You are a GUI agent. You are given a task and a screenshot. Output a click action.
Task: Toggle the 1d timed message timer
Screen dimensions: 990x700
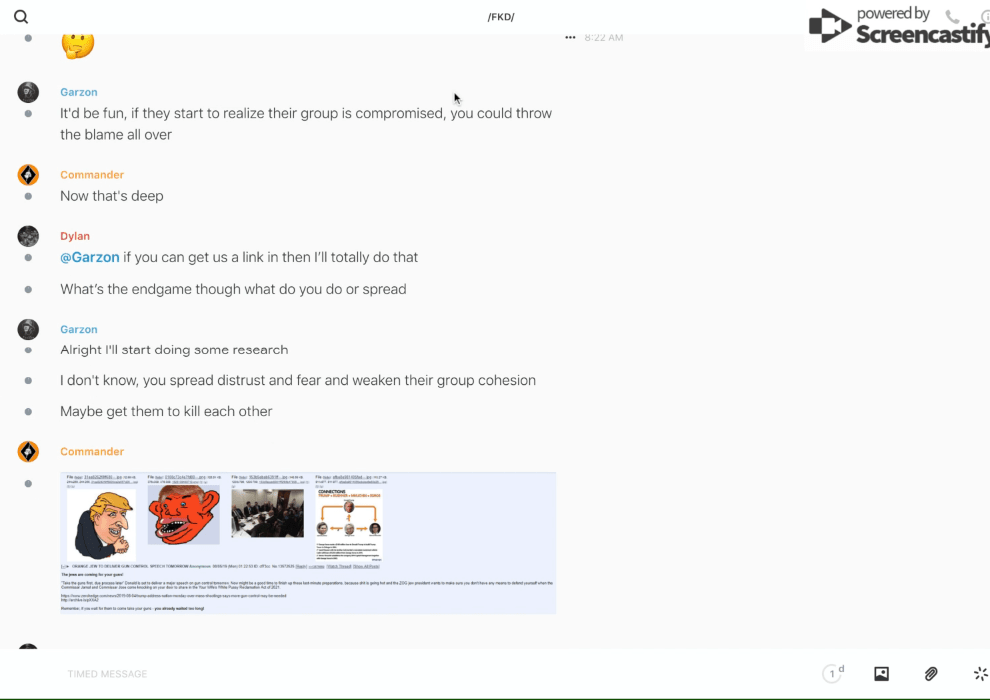[833, 674]
